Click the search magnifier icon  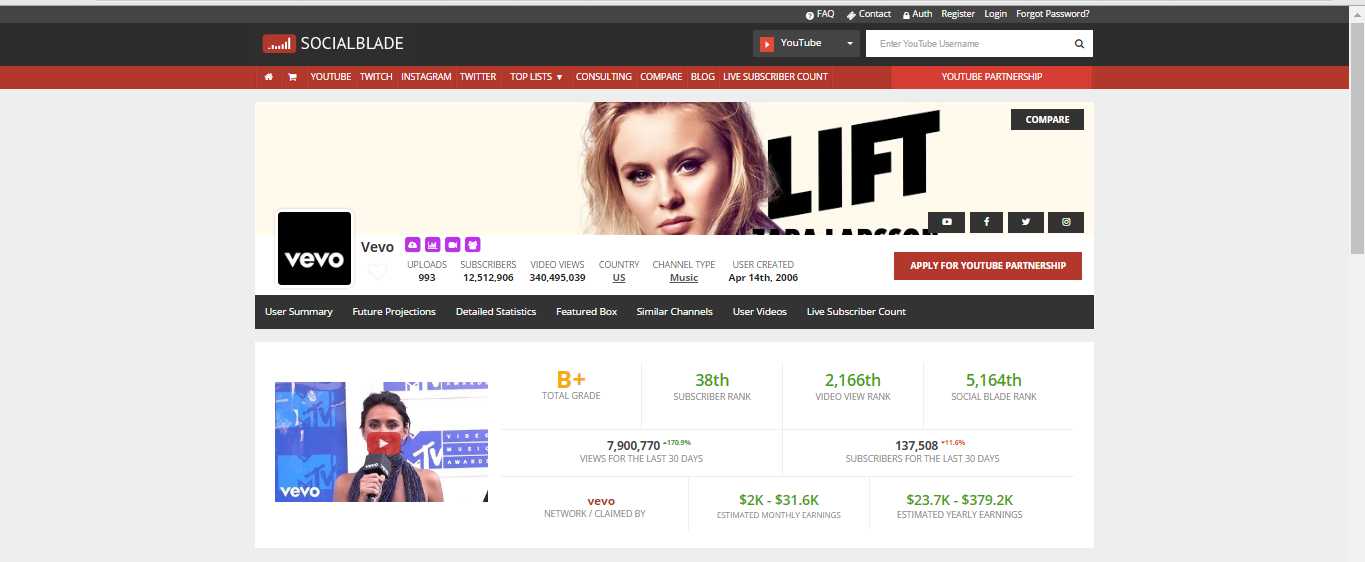(x=1079, y=44)
